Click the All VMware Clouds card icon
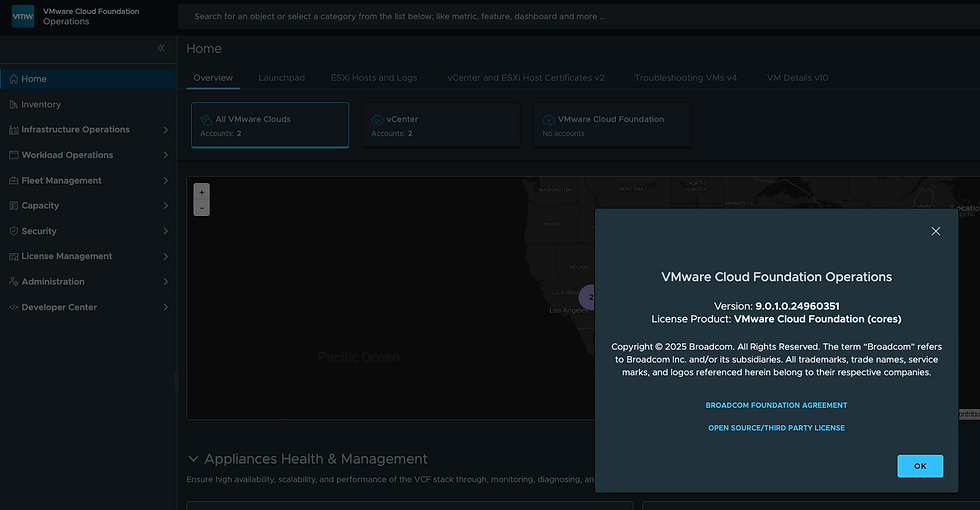This screenshot has width=980, height=510. (206, 119)
